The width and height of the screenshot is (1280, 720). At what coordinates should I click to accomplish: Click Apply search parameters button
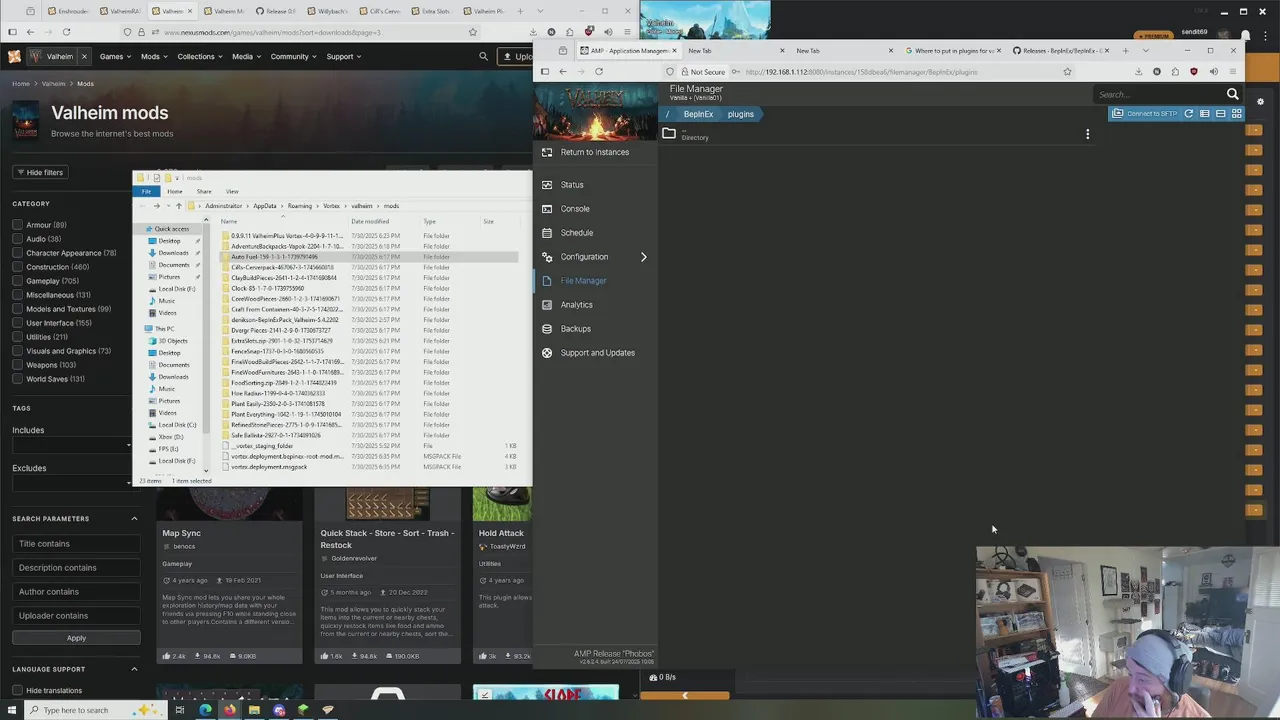pos(76,638)
